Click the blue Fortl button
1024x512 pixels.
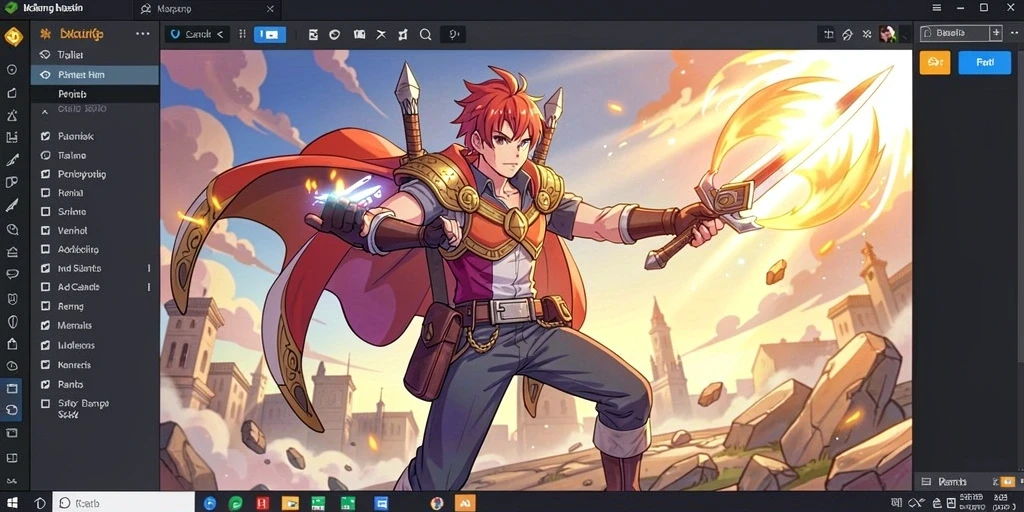coord(984,62)
